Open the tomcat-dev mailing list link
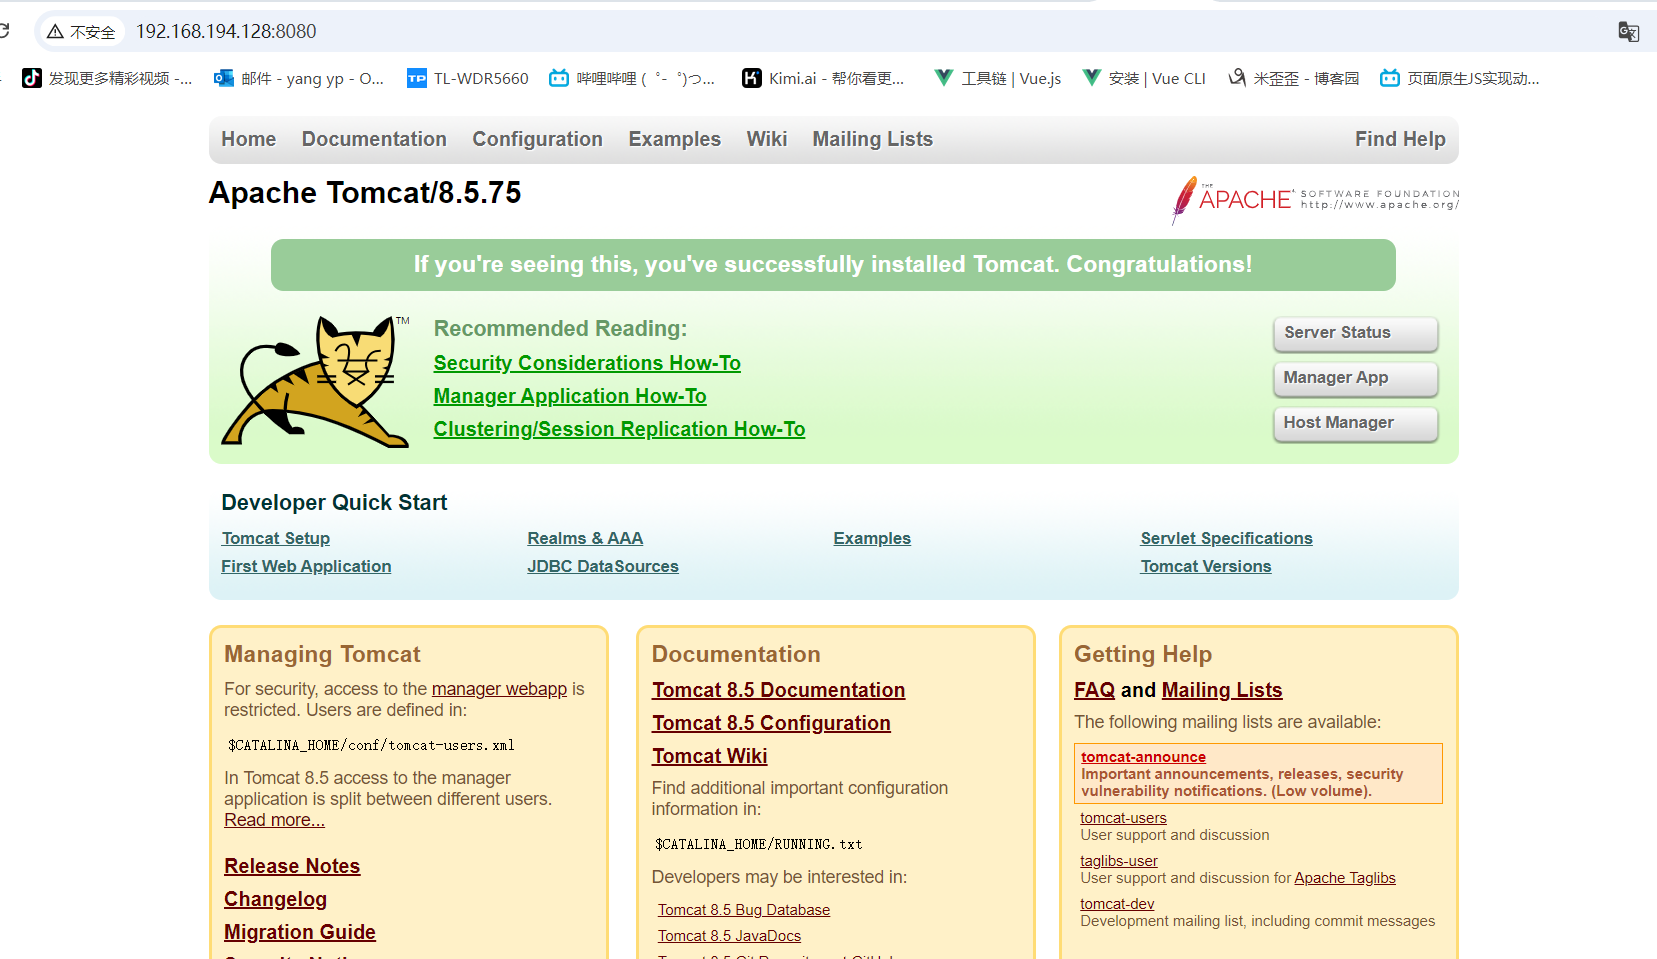 tap(1117, 904)
